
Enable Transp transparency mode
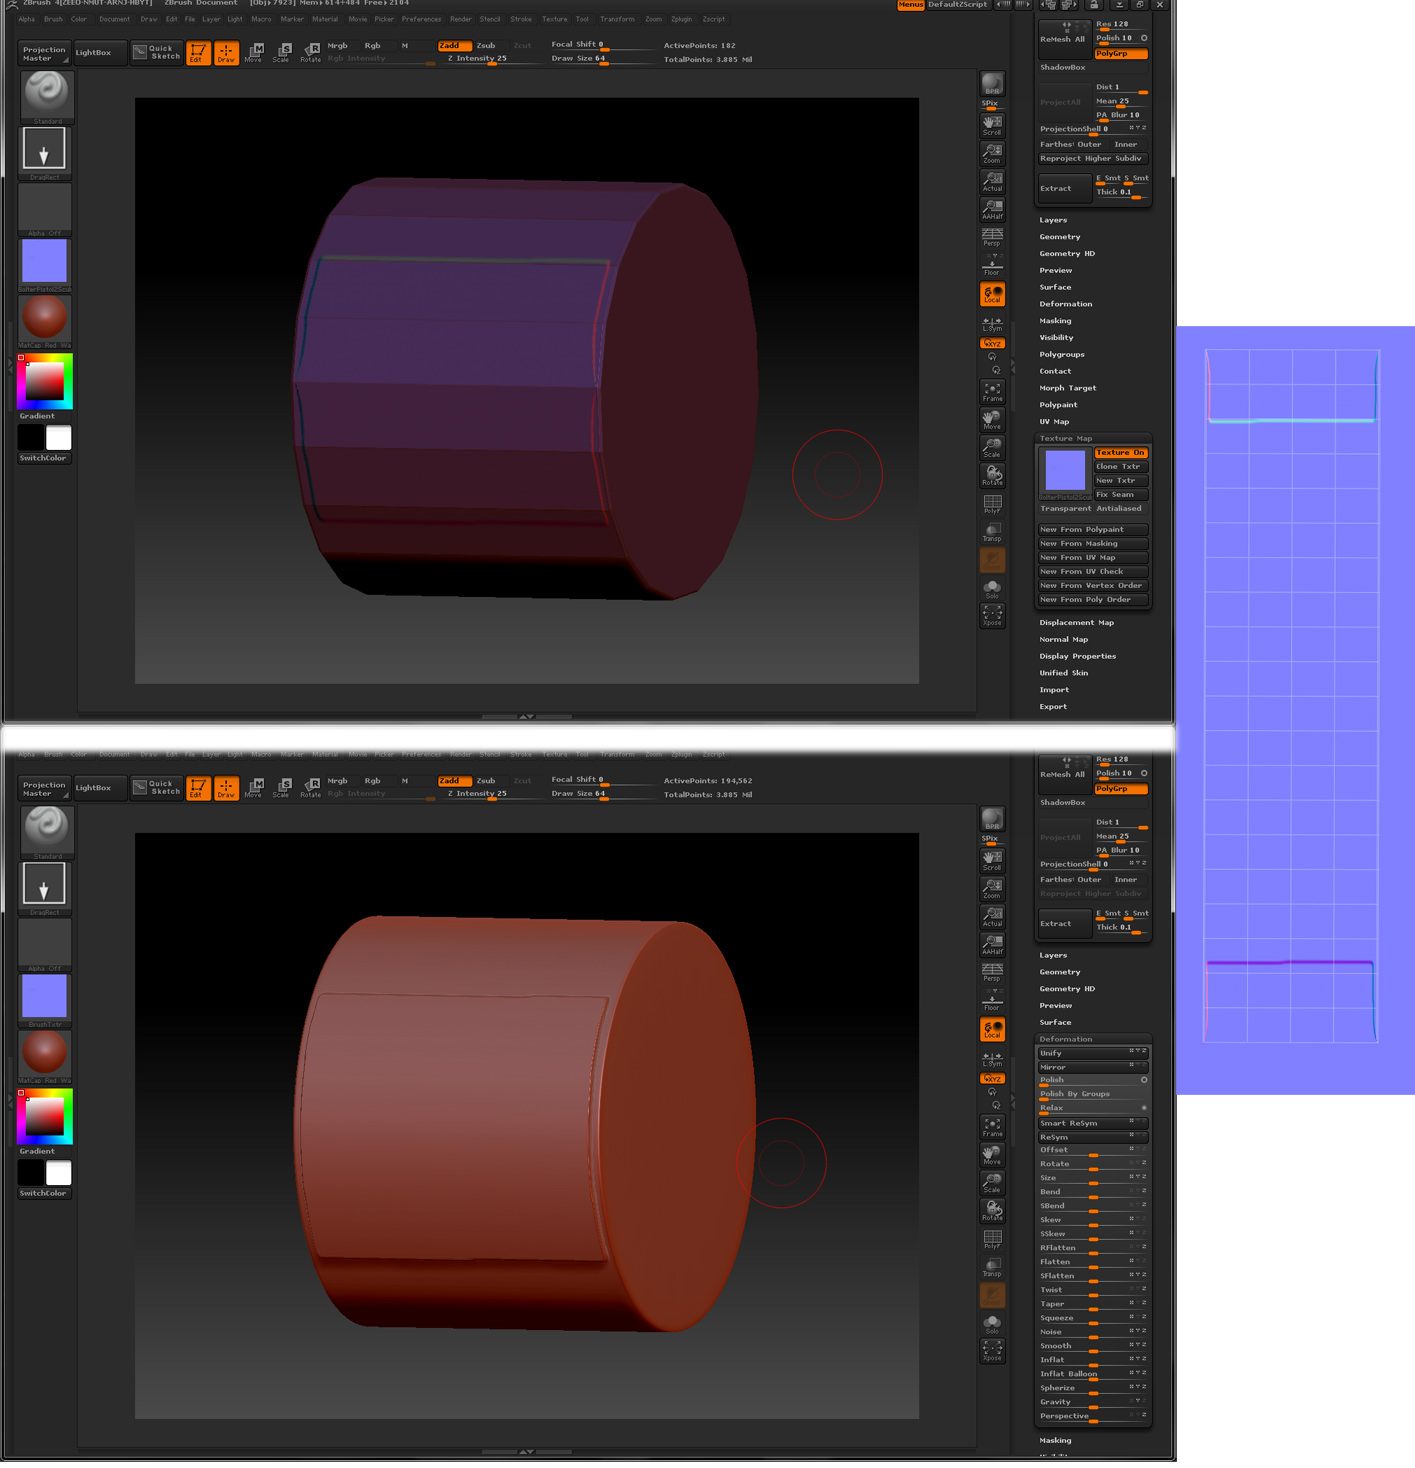click(x=992, y=530)
